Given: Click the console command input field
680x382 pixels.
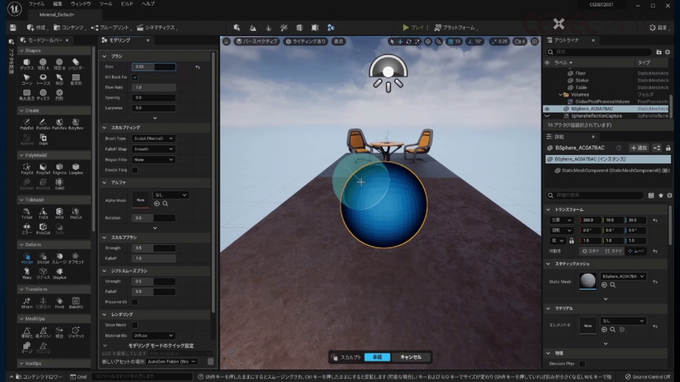Looking at the screenshot, I should point(142,377).
